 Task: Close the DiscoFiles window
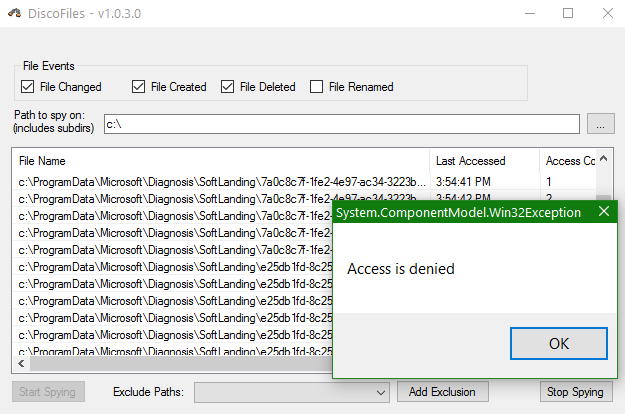point(607,13)
